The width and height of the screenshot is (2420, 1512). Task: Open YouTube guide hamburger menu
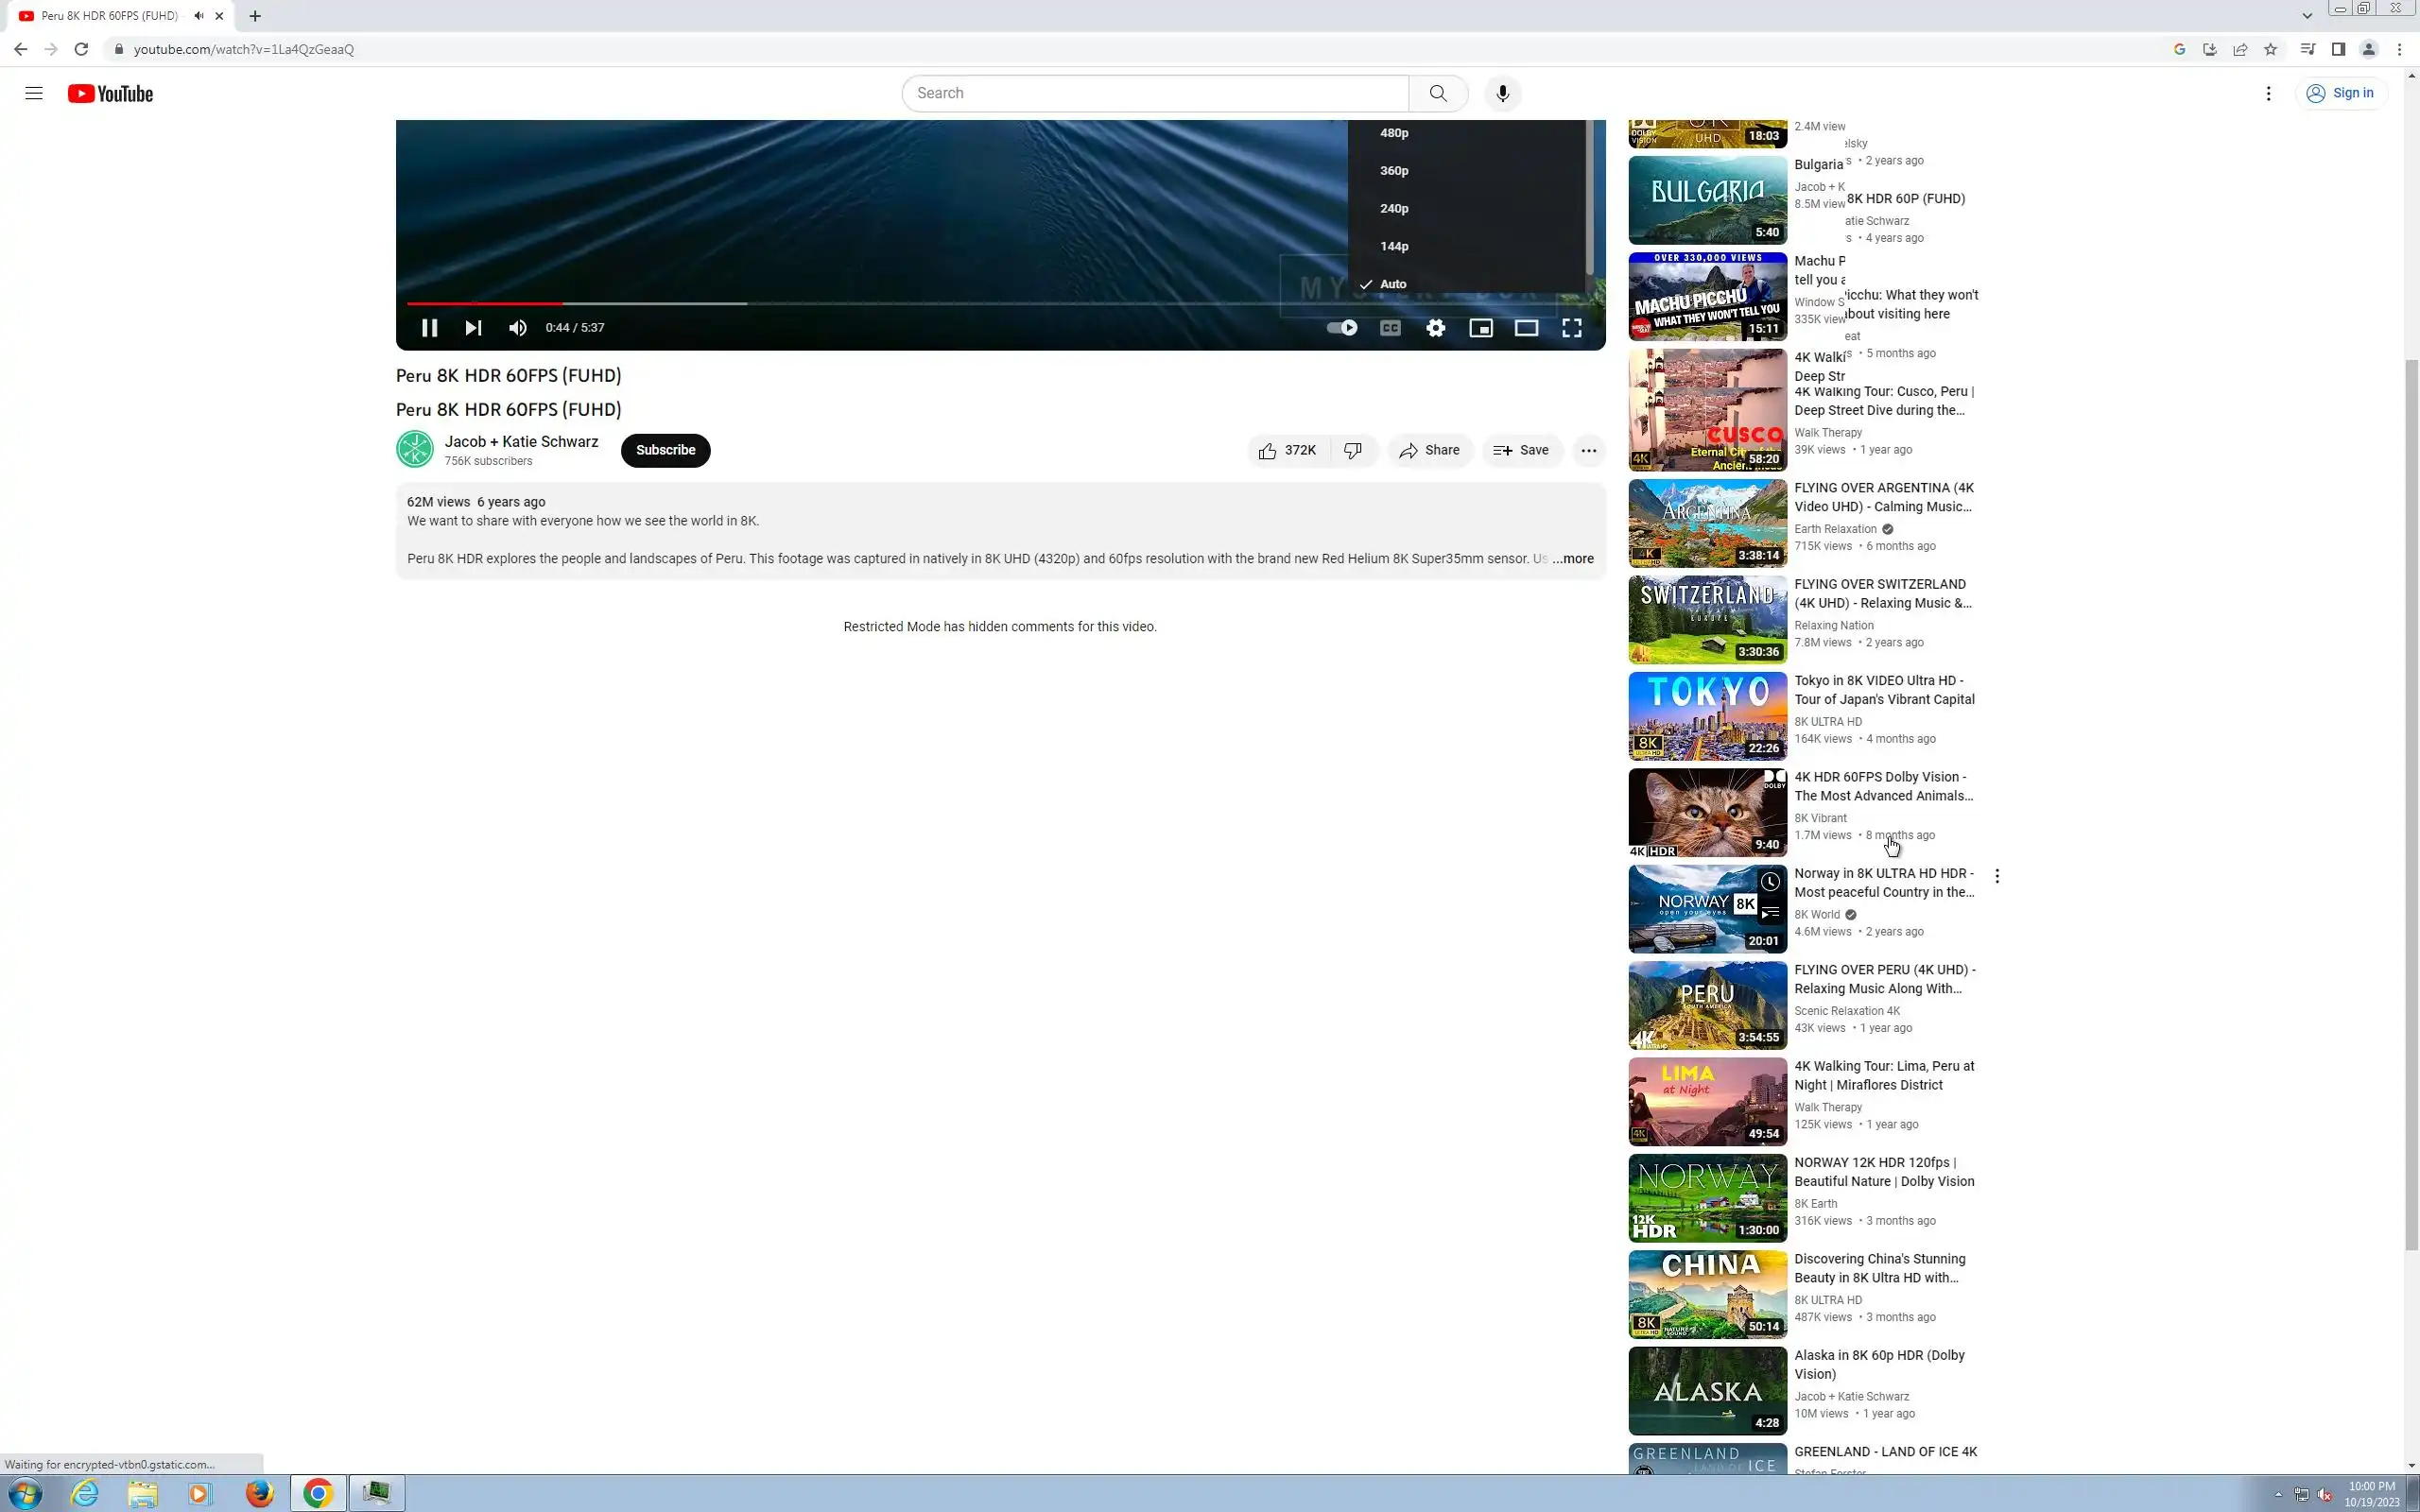34,94
